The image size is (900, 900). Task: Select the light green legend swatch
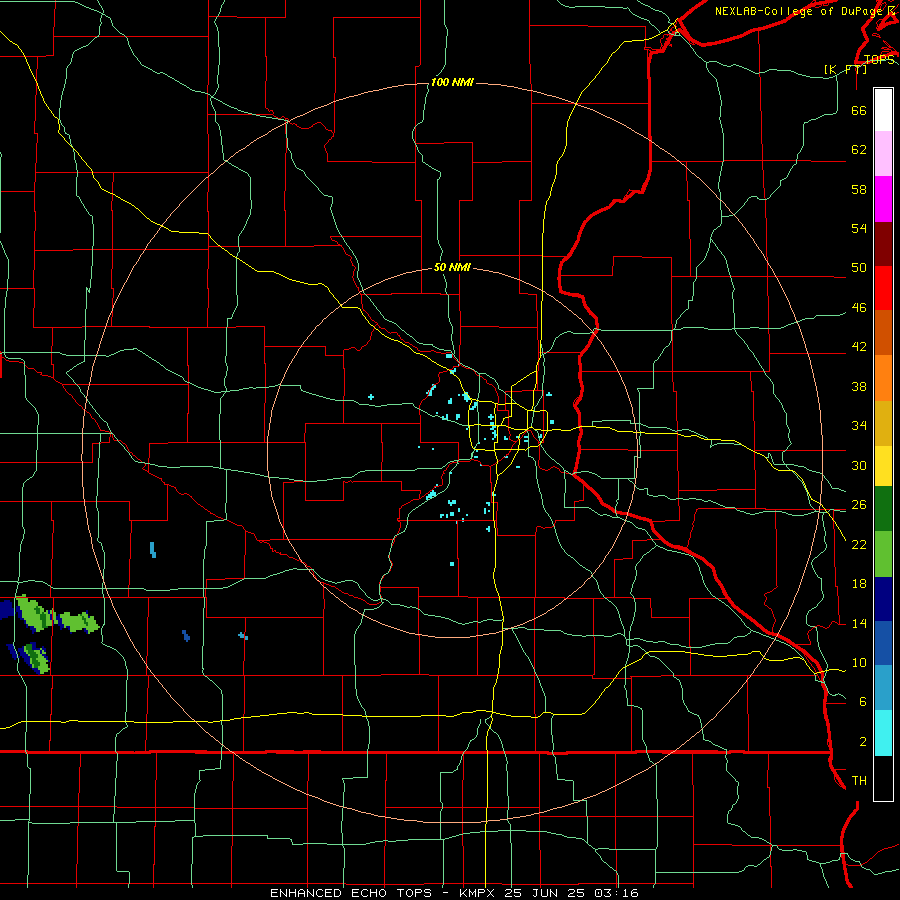pos(883,554)
